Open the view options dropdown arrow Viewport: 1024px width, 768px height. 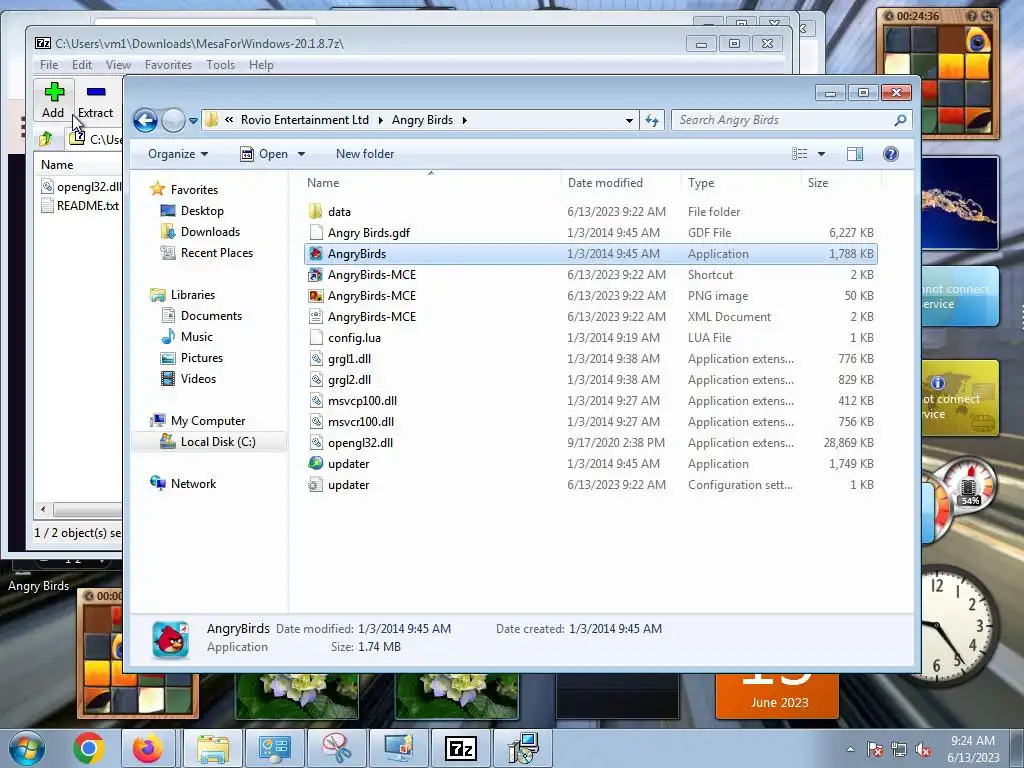click(822, 154)
